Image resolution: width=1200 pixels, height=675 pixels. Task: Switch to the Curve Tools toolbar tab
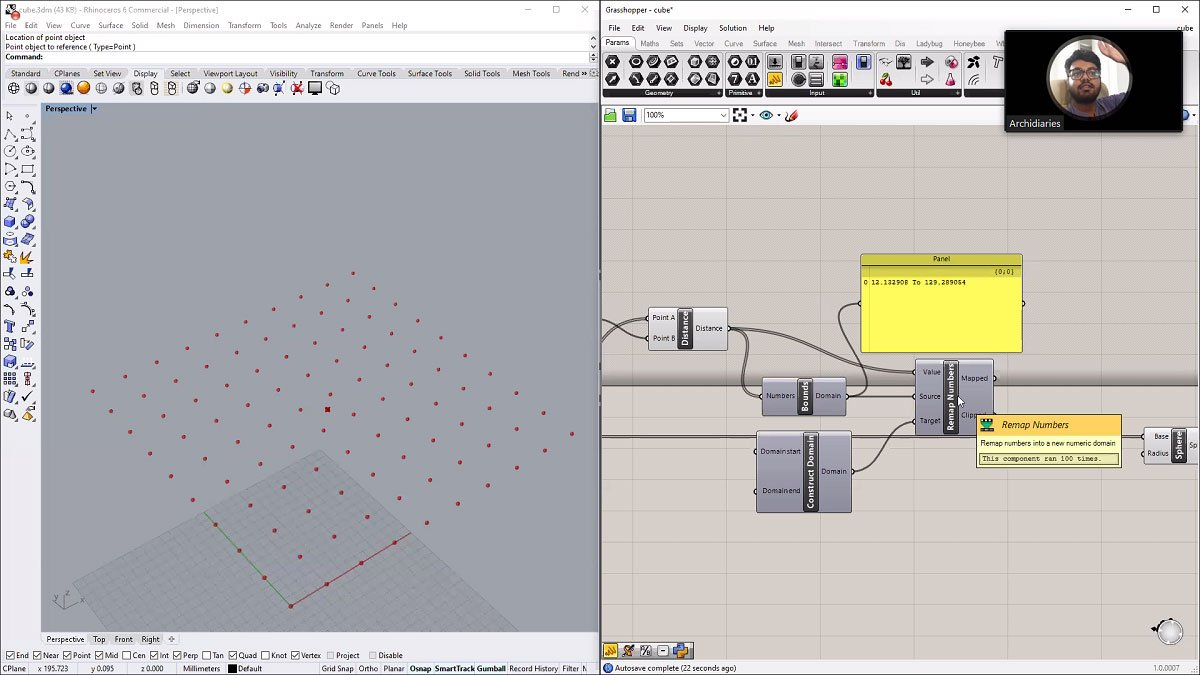(x=376, y=73)
